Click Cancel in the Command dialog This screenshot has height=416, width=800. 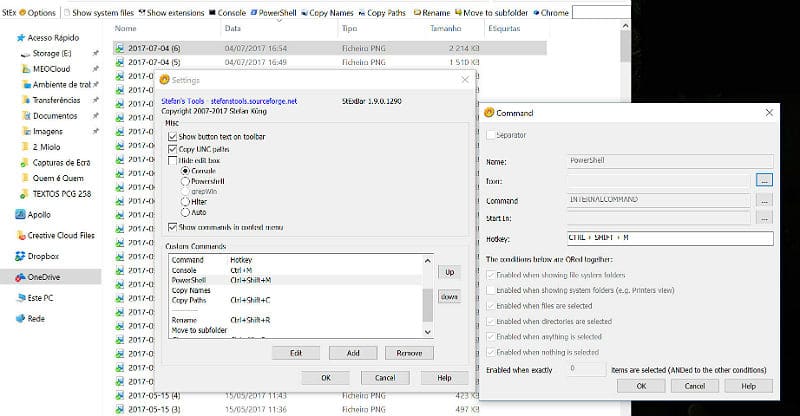tap(695, 386)
